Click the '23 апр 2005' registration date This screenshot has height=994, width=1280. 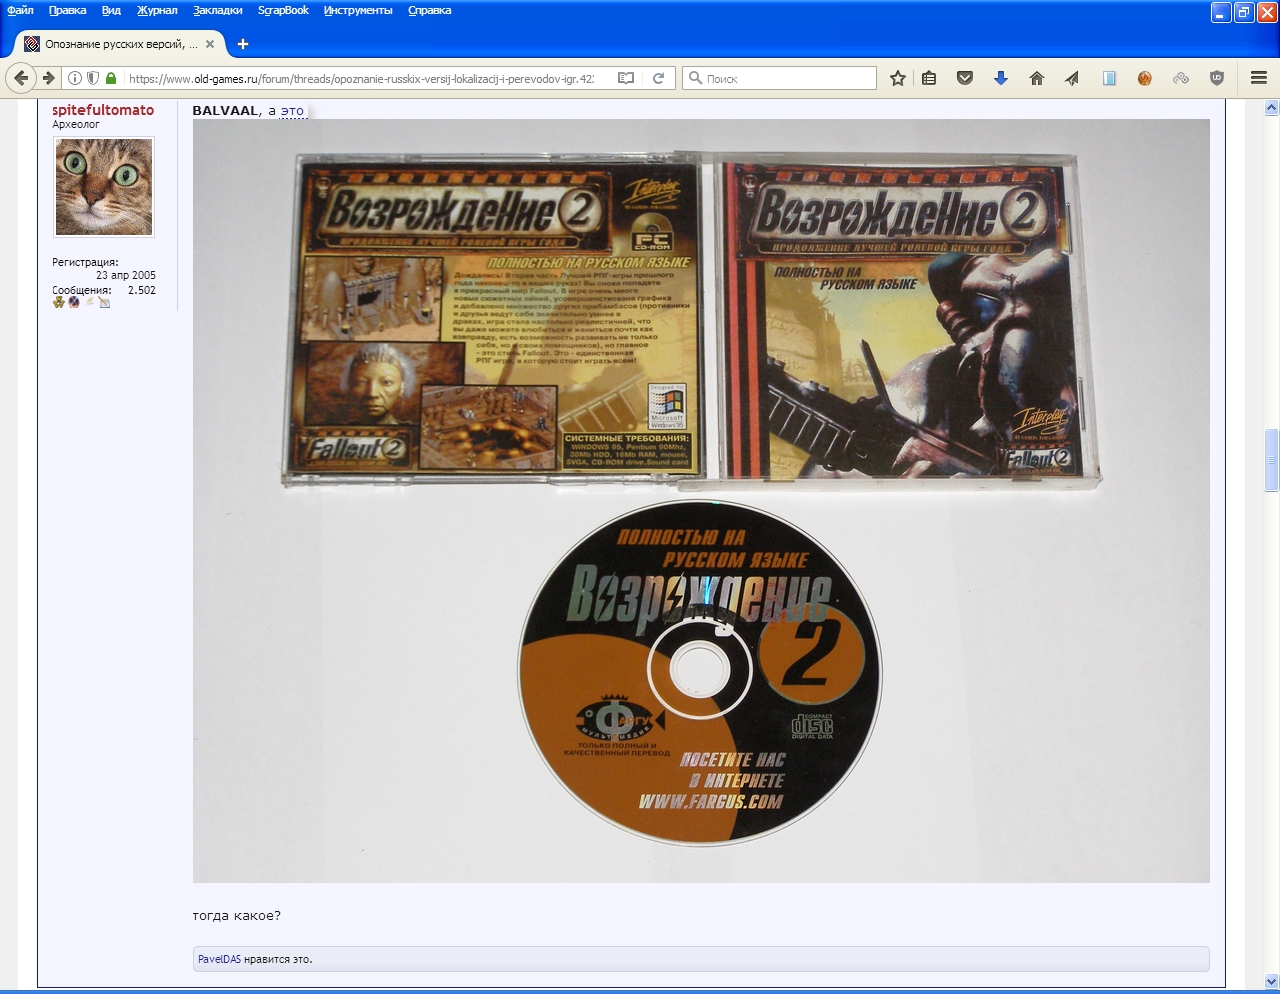click(126, 275)
